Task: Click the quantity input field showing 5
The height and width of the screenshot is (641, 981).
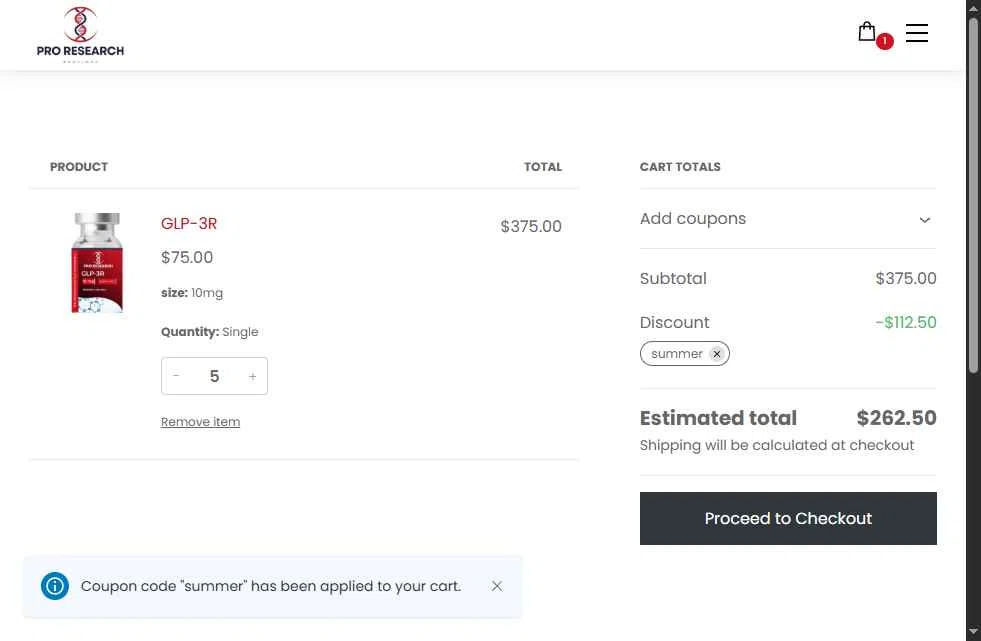Action: (214, 376)
